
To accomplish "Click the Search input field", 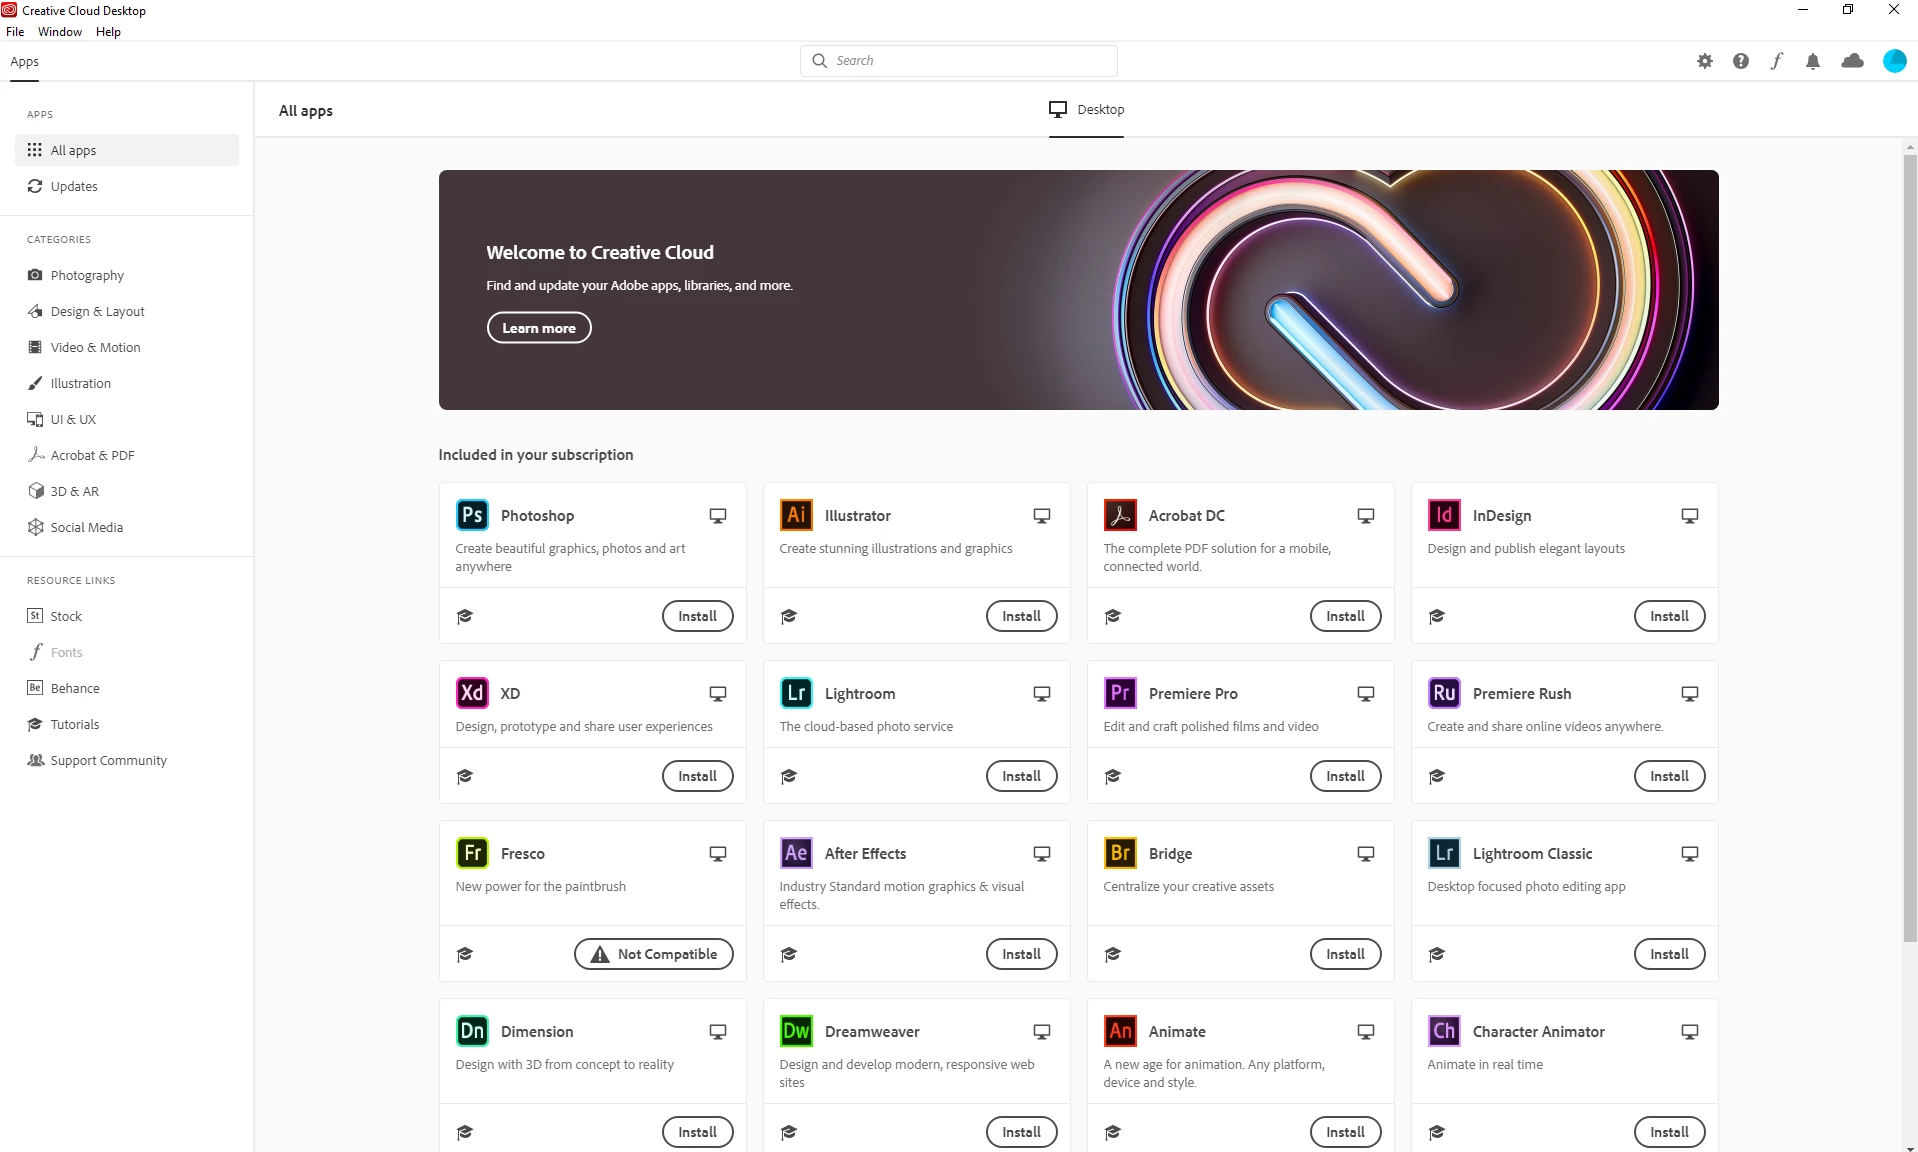I will (959, 61).
